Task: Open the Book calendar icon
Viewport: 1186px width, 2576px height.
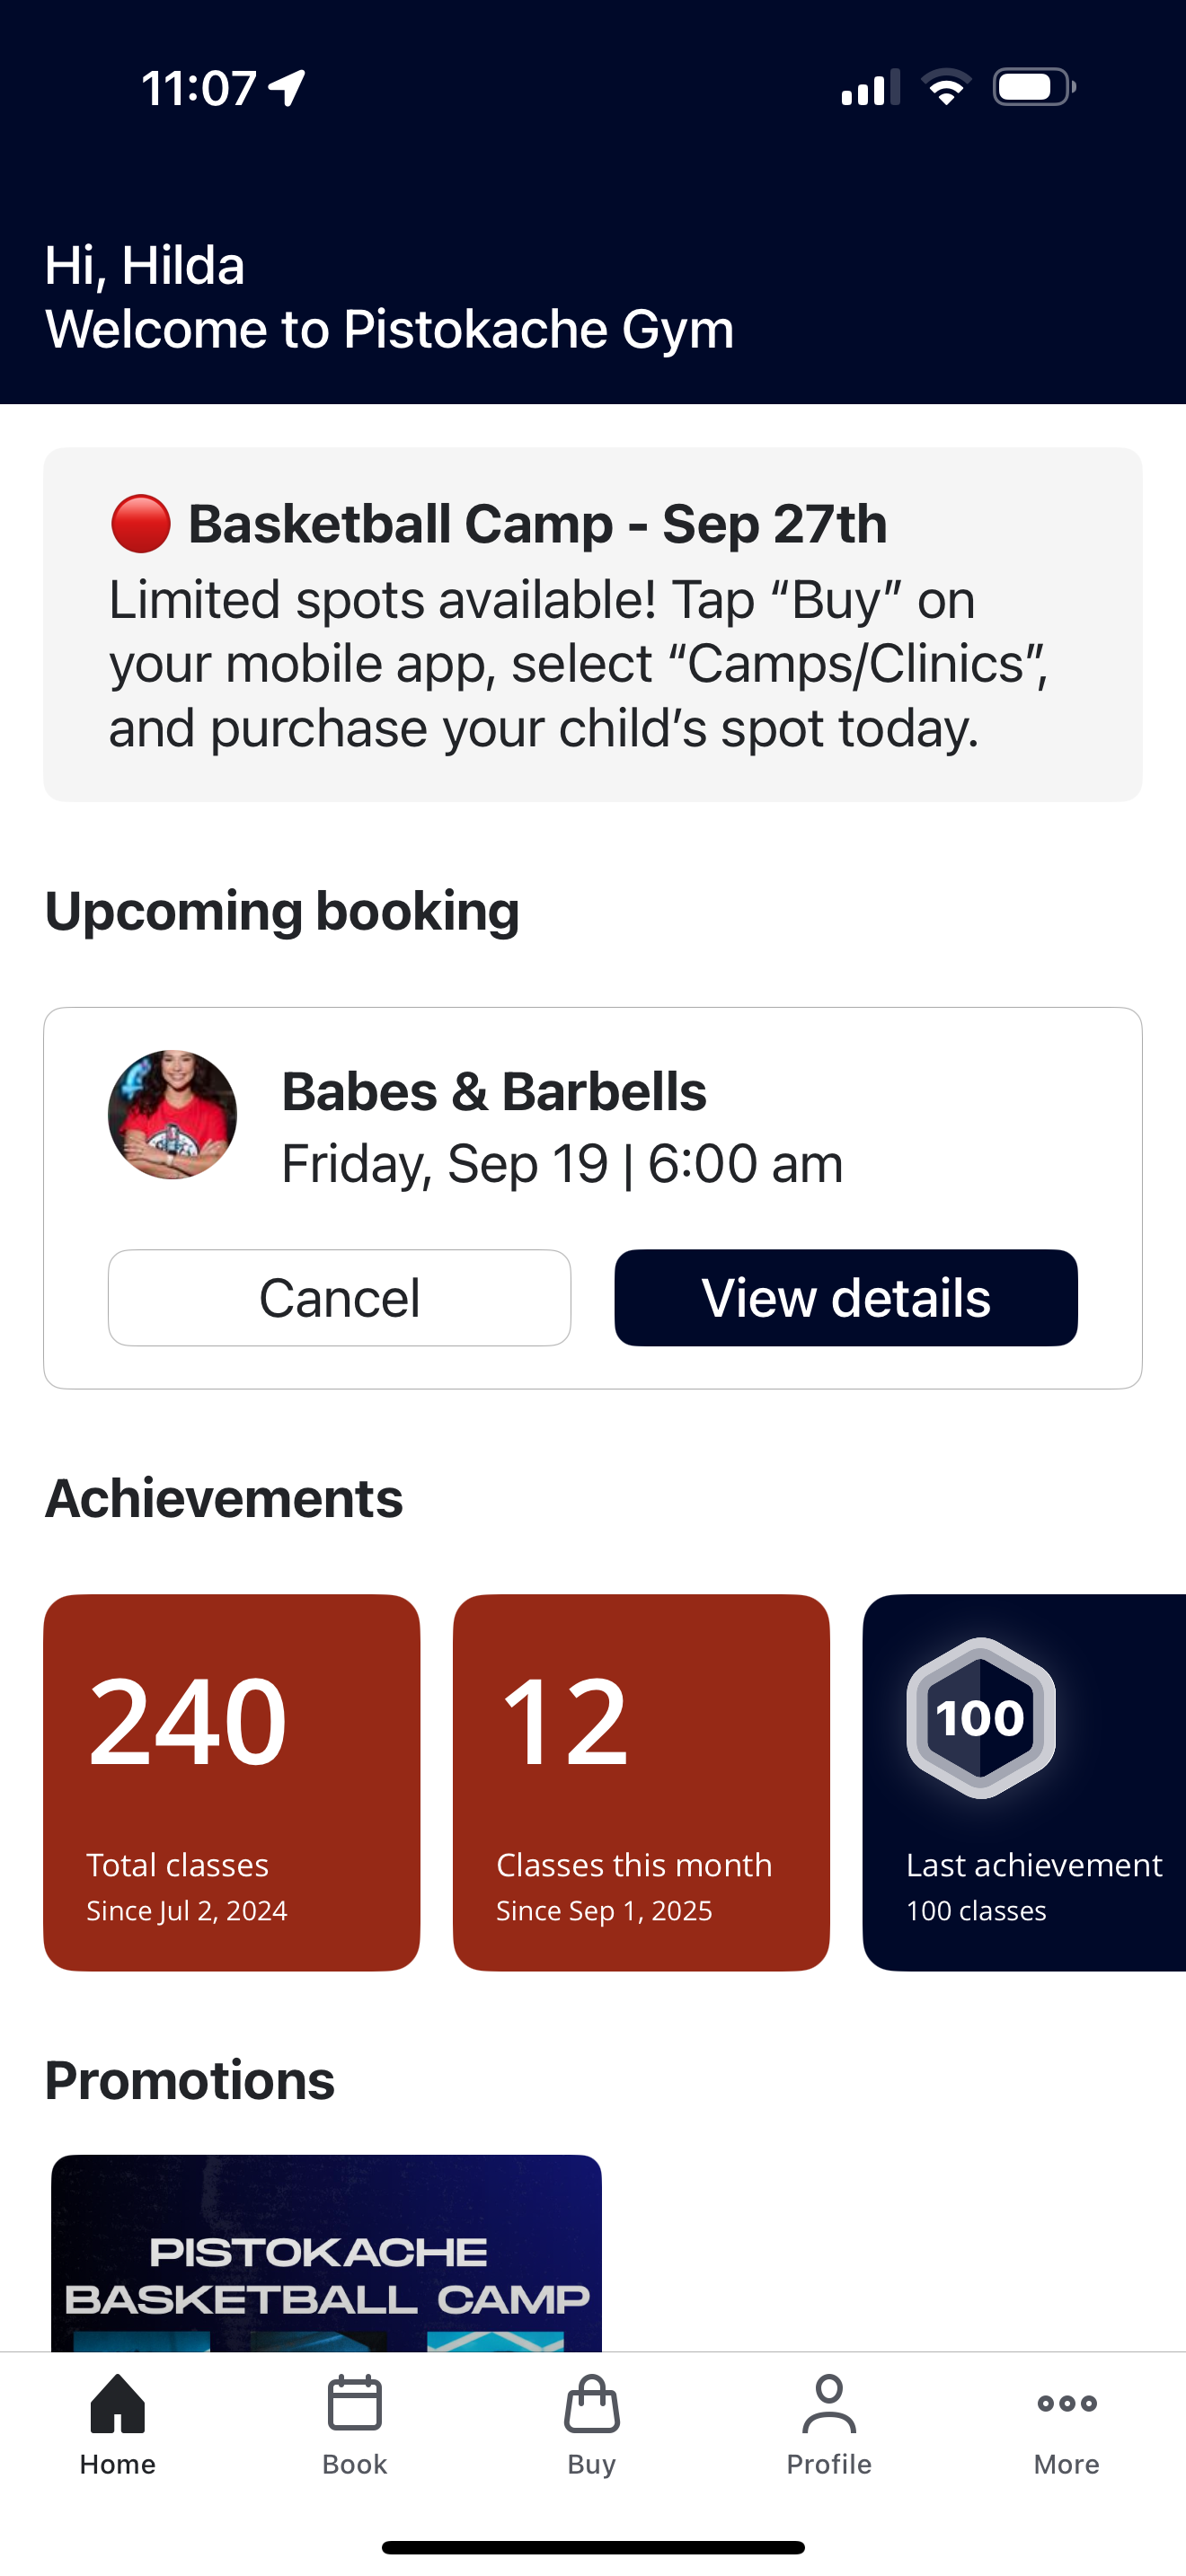Action: click(355, 2403)
